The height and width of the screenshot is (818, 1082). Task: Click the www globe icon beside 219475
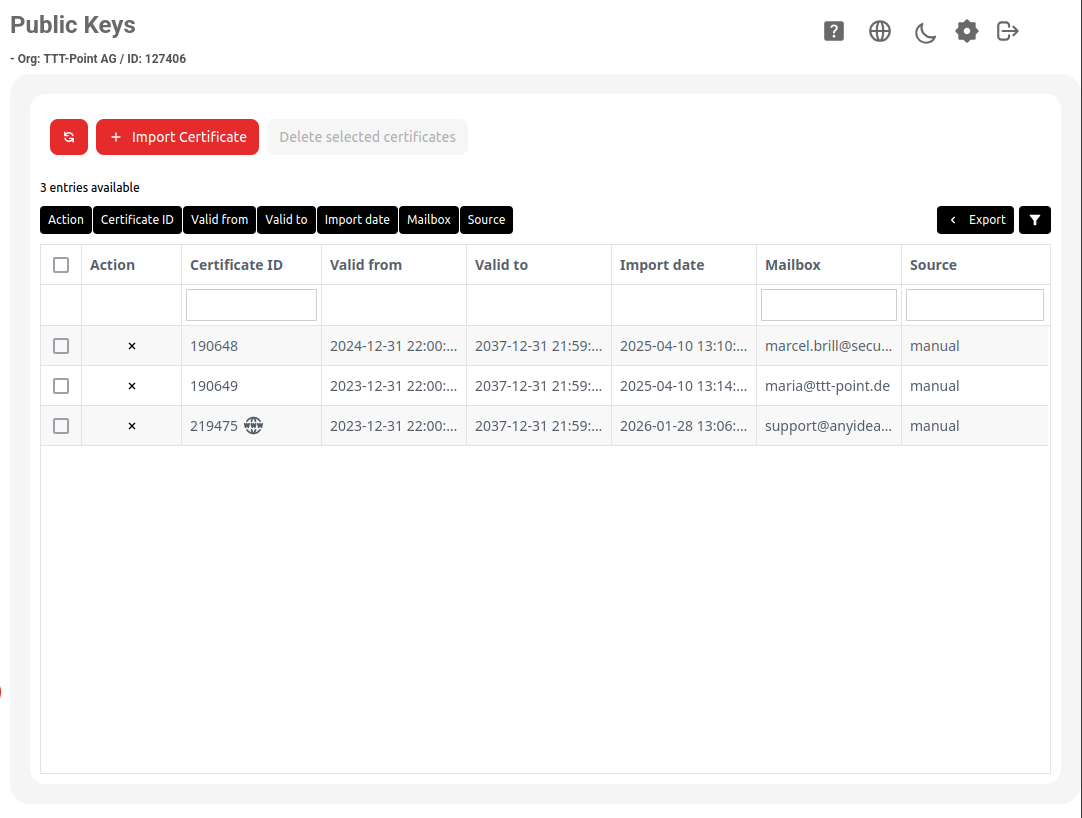click(x=254, y=426)
